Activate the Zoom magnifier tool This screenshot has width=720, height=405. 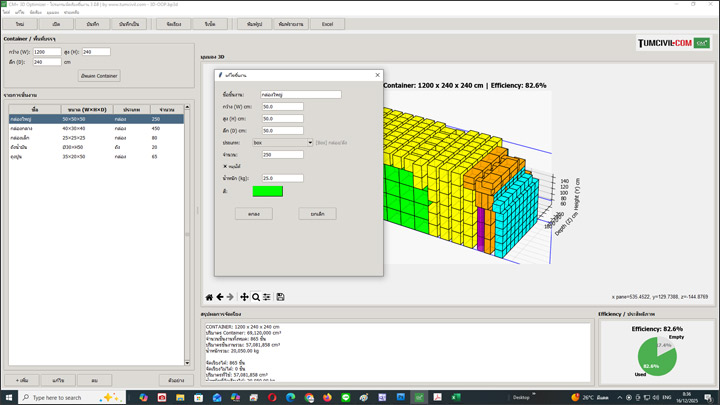tap(256, 297)
